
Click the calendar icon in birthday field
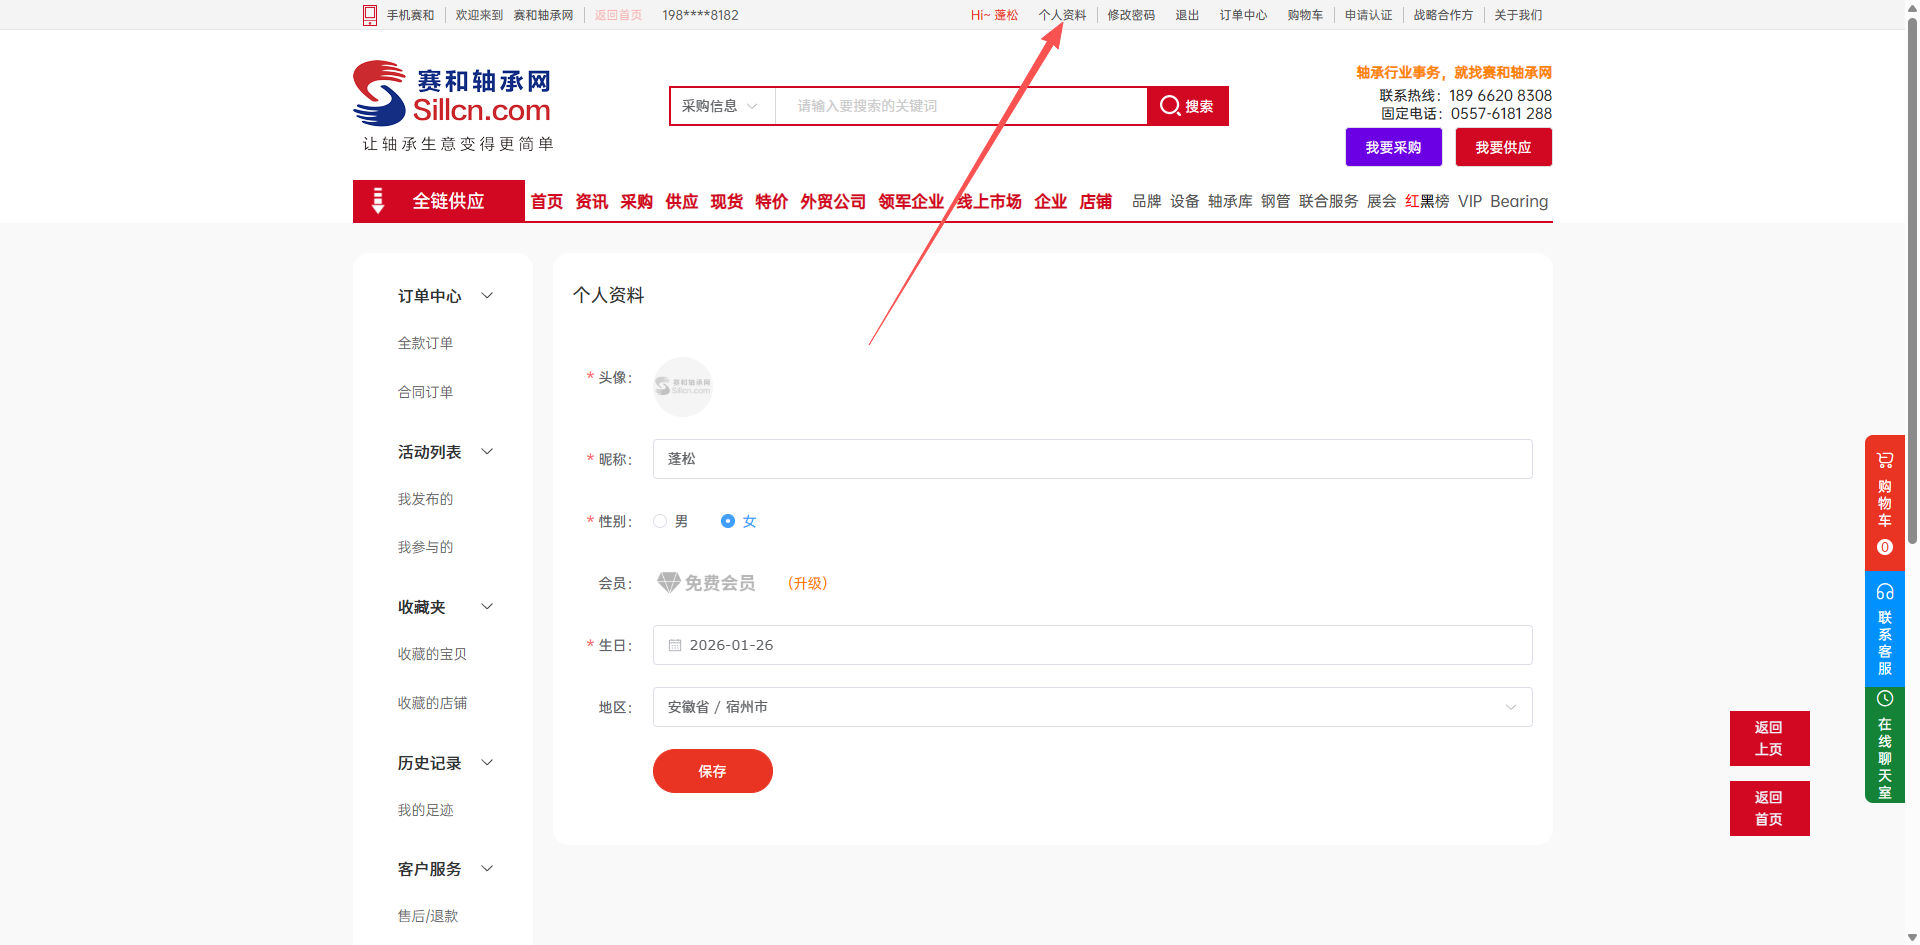click(x=675, y=645)
